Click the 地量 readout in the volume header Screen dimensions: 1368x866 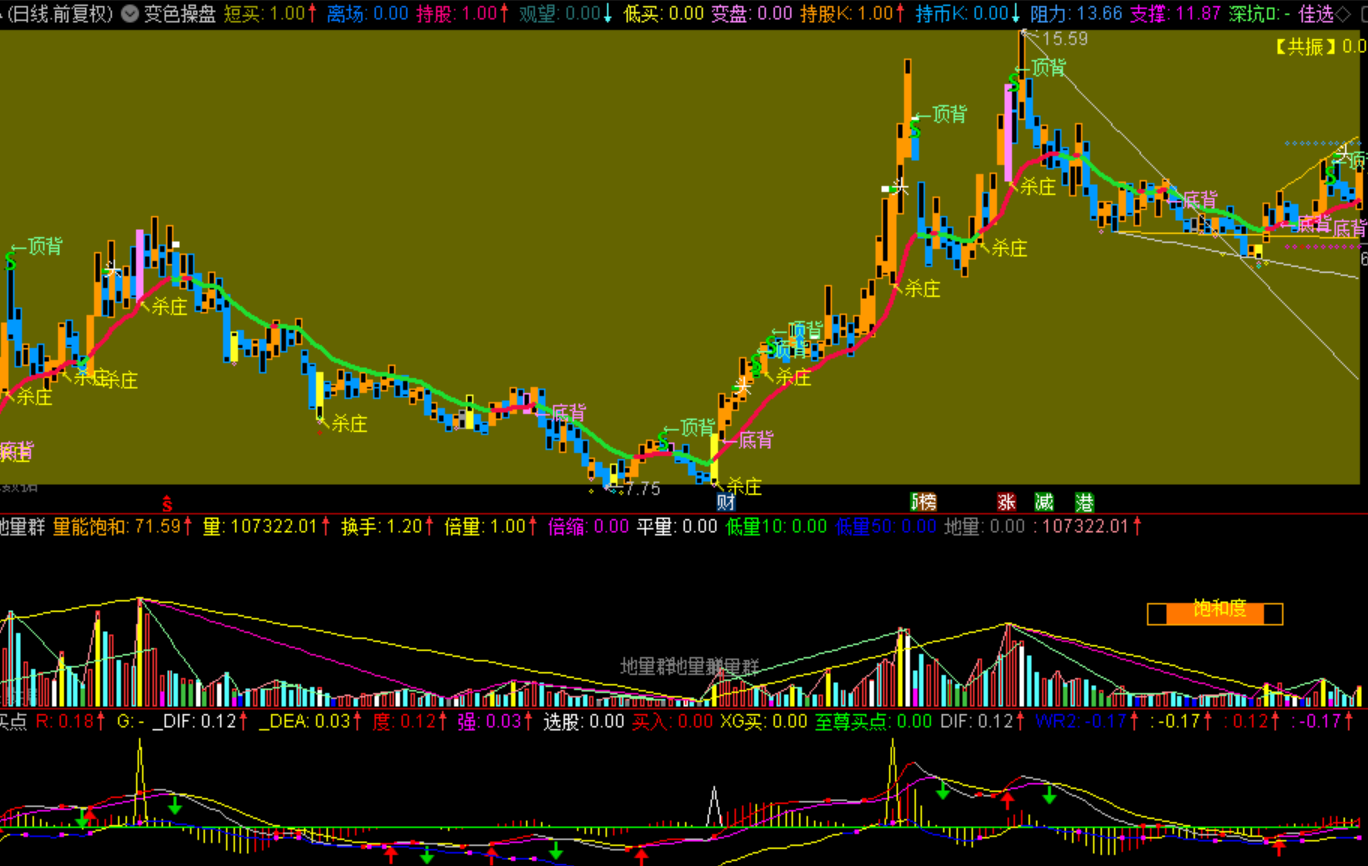(x=985, y=526)
